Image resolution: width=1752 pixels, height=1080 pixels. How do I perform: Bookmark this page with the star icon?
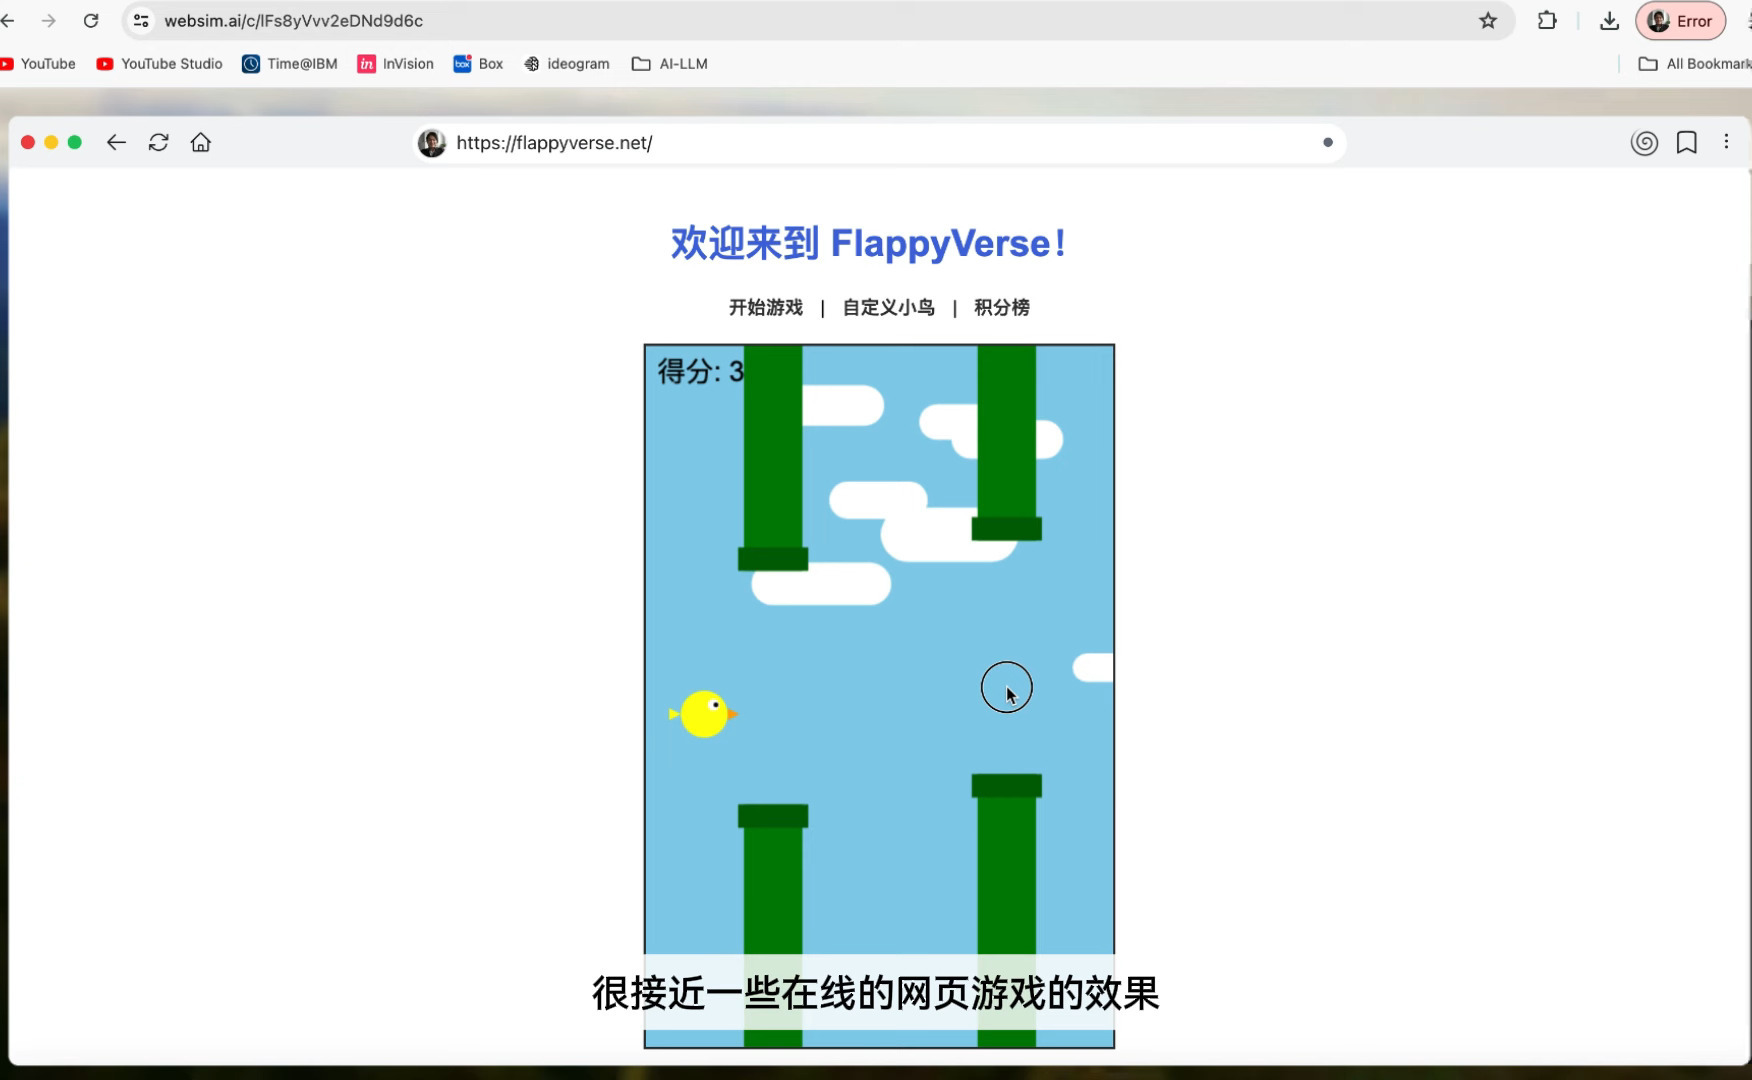coord(1488,21)
